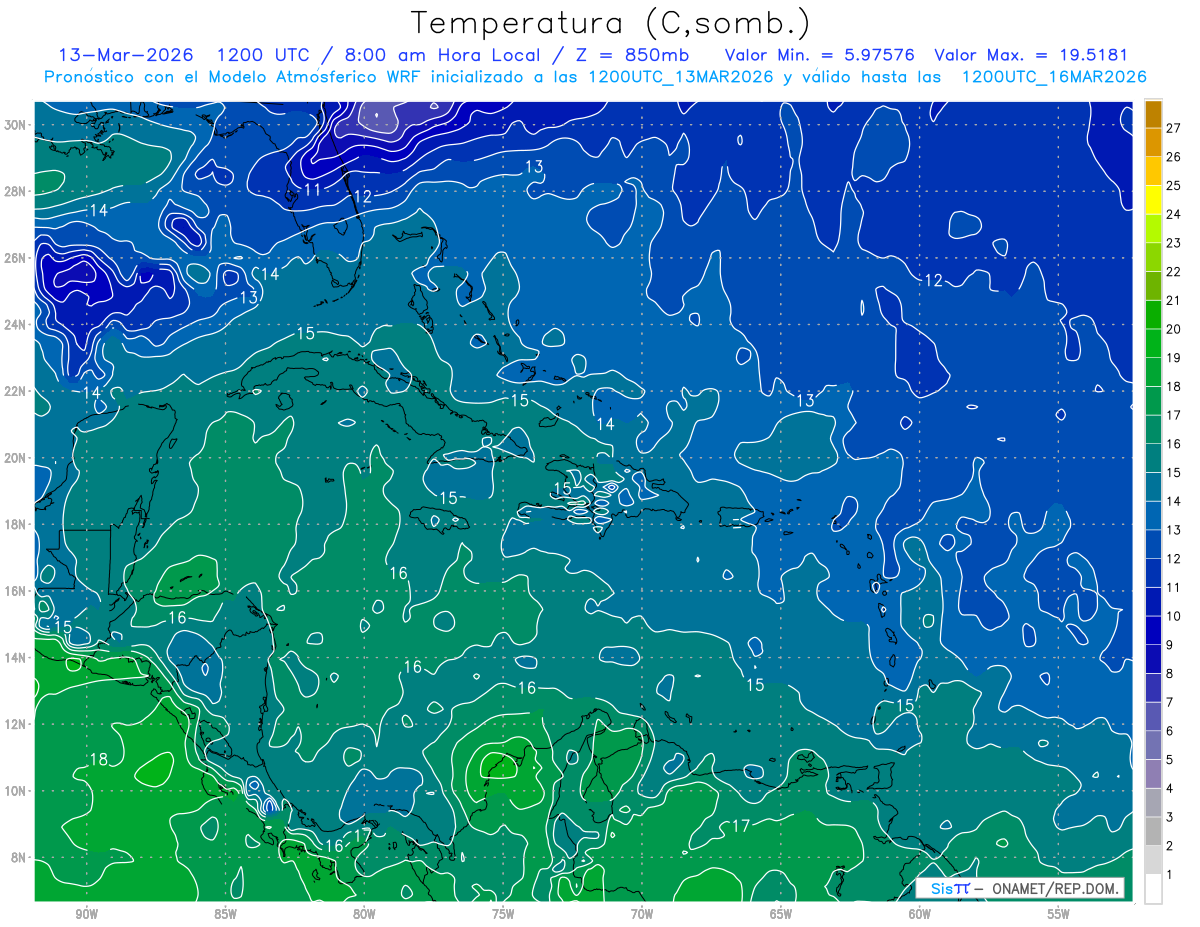Pick the legend swatch between 4 and 5

[1153, 773]
